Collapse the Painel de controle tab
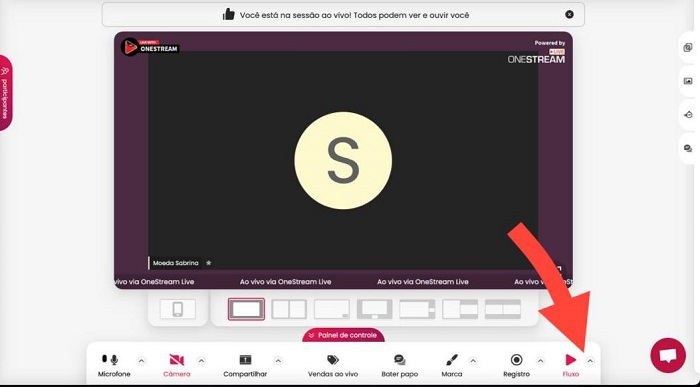Image resolution: width=700 pixels, height=387 pixels. pyautogui.click(x=343, y=335)
